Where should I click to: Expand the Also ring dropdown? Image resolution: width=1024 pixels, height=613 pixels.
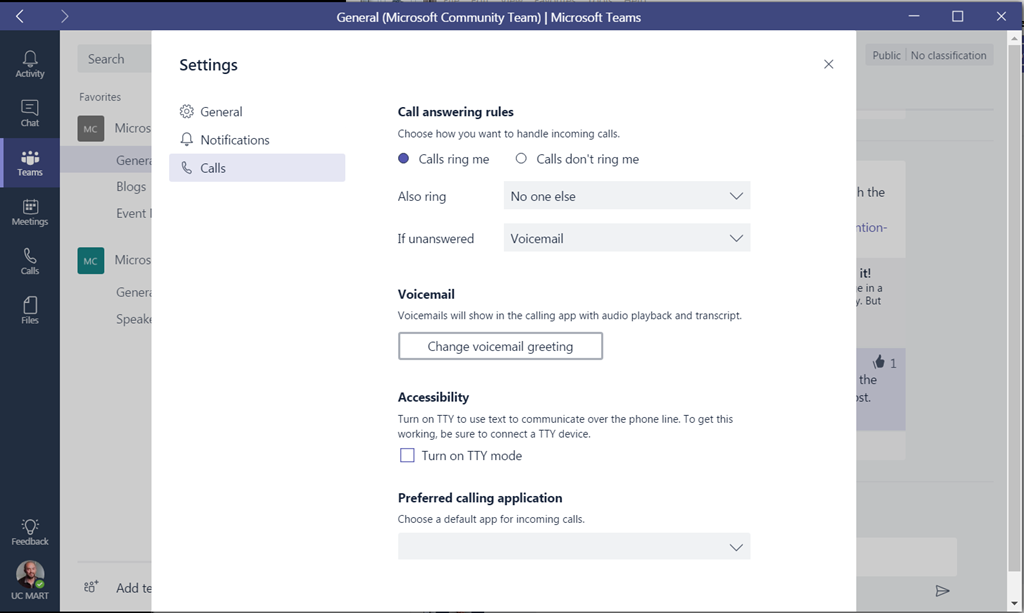pos(626,197)
